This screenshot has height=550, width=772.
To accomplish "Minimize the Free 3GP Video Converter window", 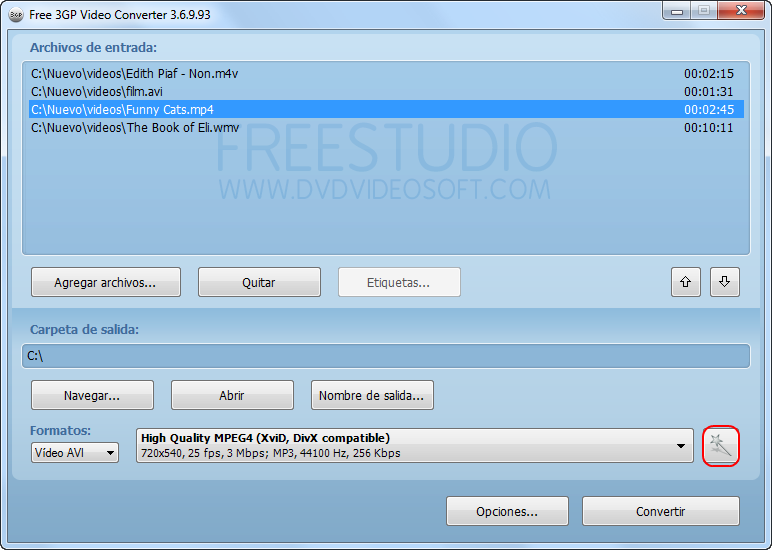I will click(x=677, y=11).
